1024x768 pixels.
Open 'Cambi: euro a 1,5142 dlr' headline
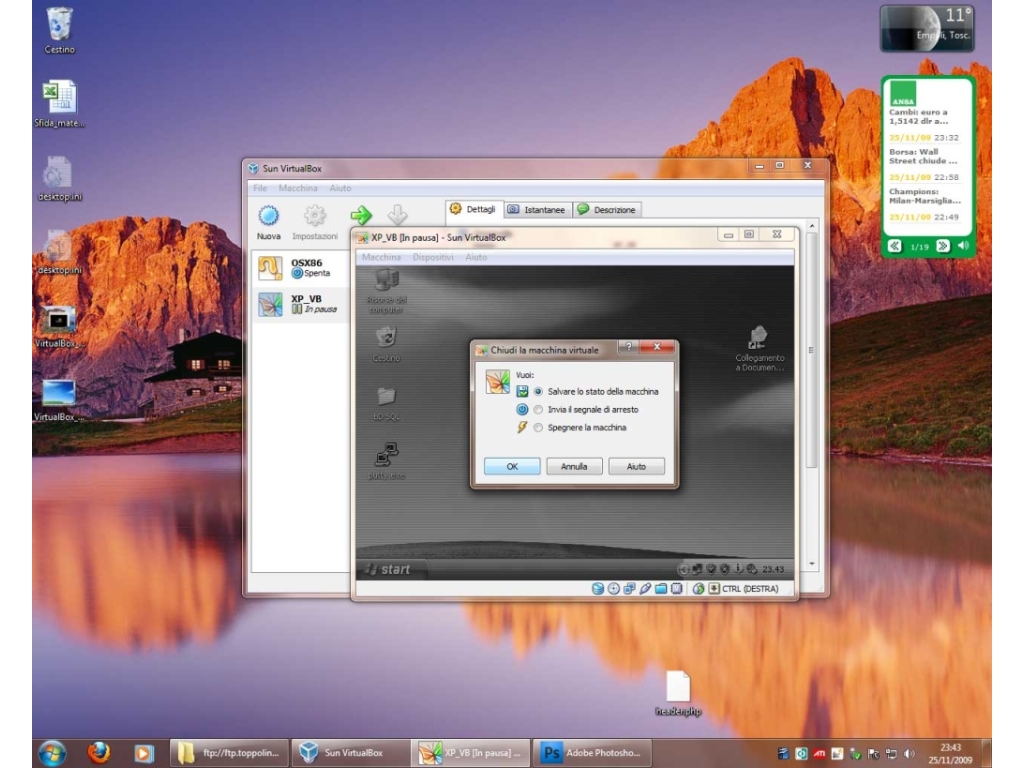[x=918, y=117]
